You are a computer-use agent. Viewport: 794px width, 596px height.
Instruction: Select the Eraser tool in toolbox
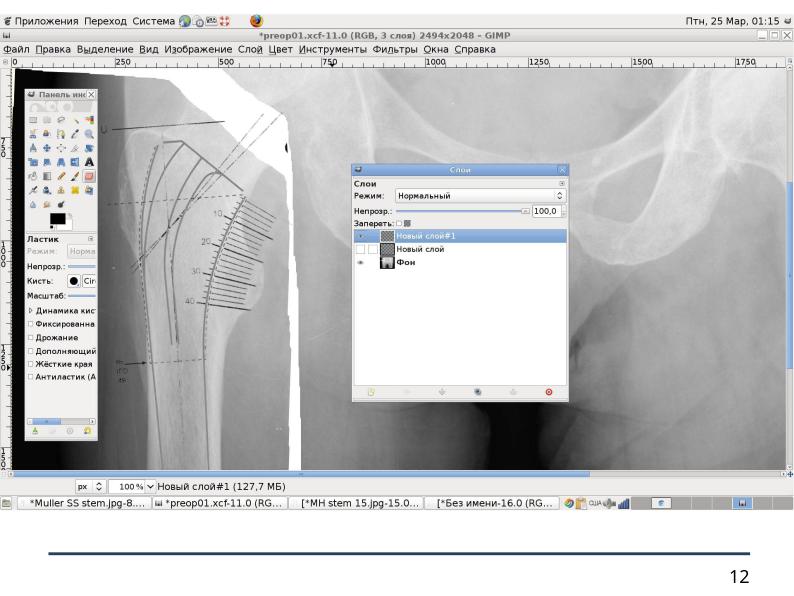tap(89, 175)
